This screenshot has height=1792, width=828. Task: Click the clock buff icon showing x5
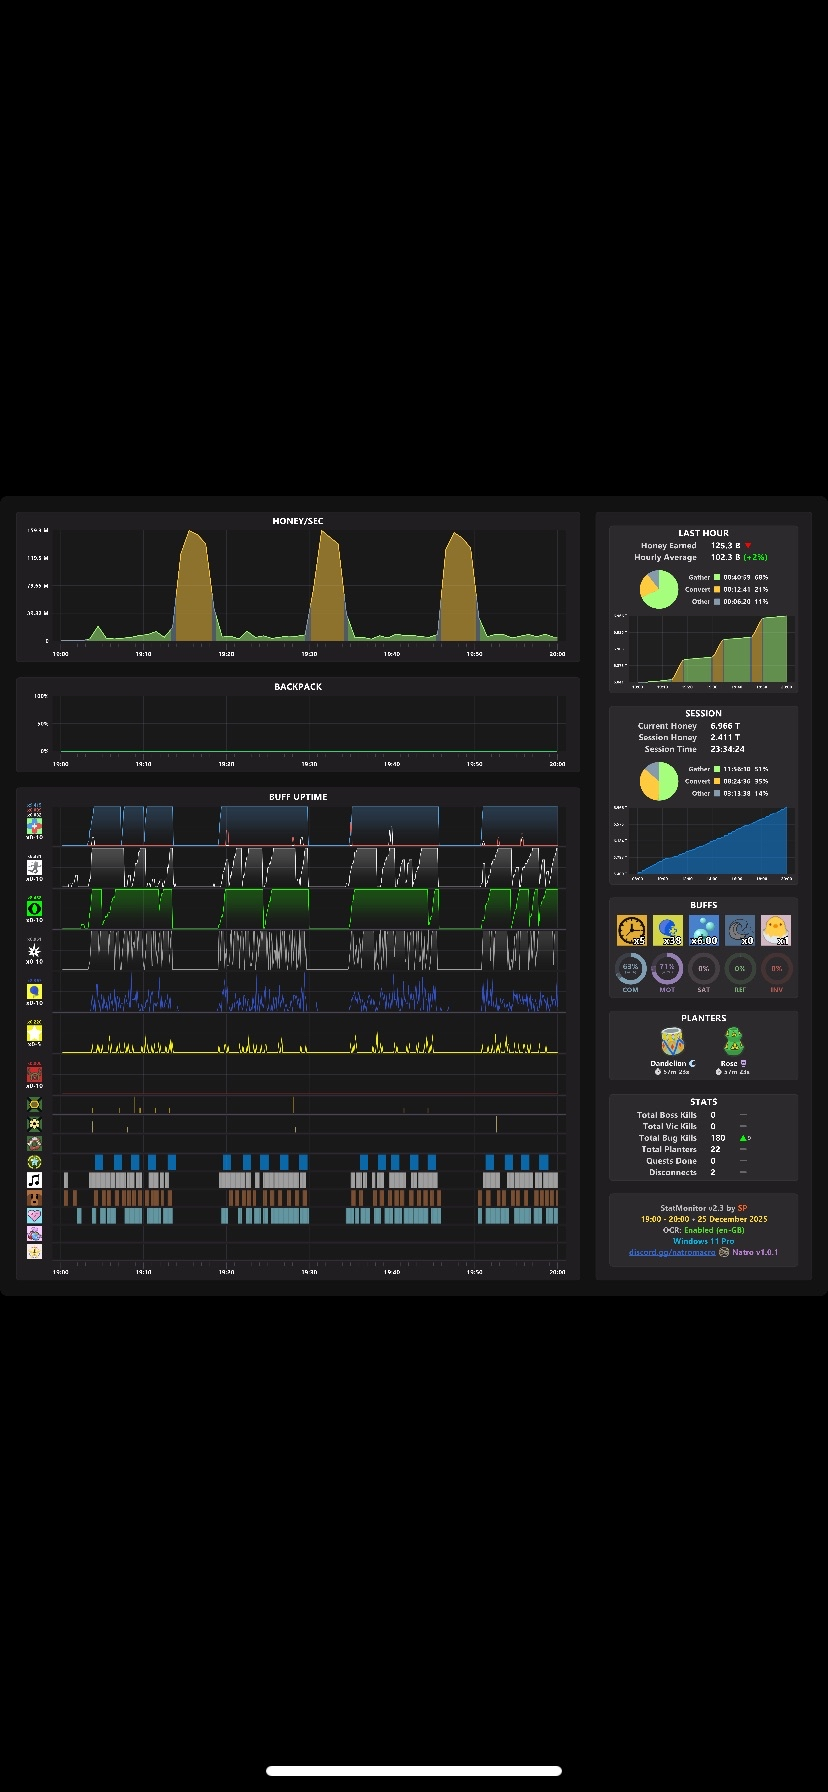click(631, 931)
